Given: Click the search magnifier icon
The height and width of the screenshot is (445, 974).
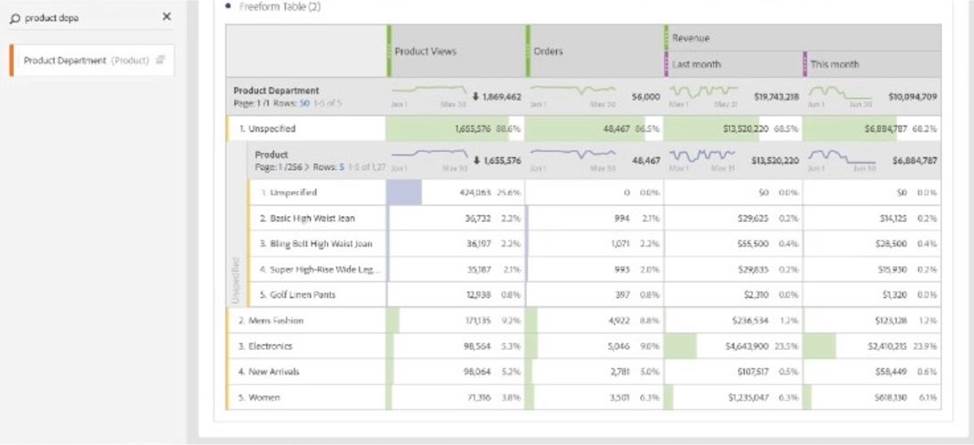Looking at the screenshot, I should (x=15, y=18).
